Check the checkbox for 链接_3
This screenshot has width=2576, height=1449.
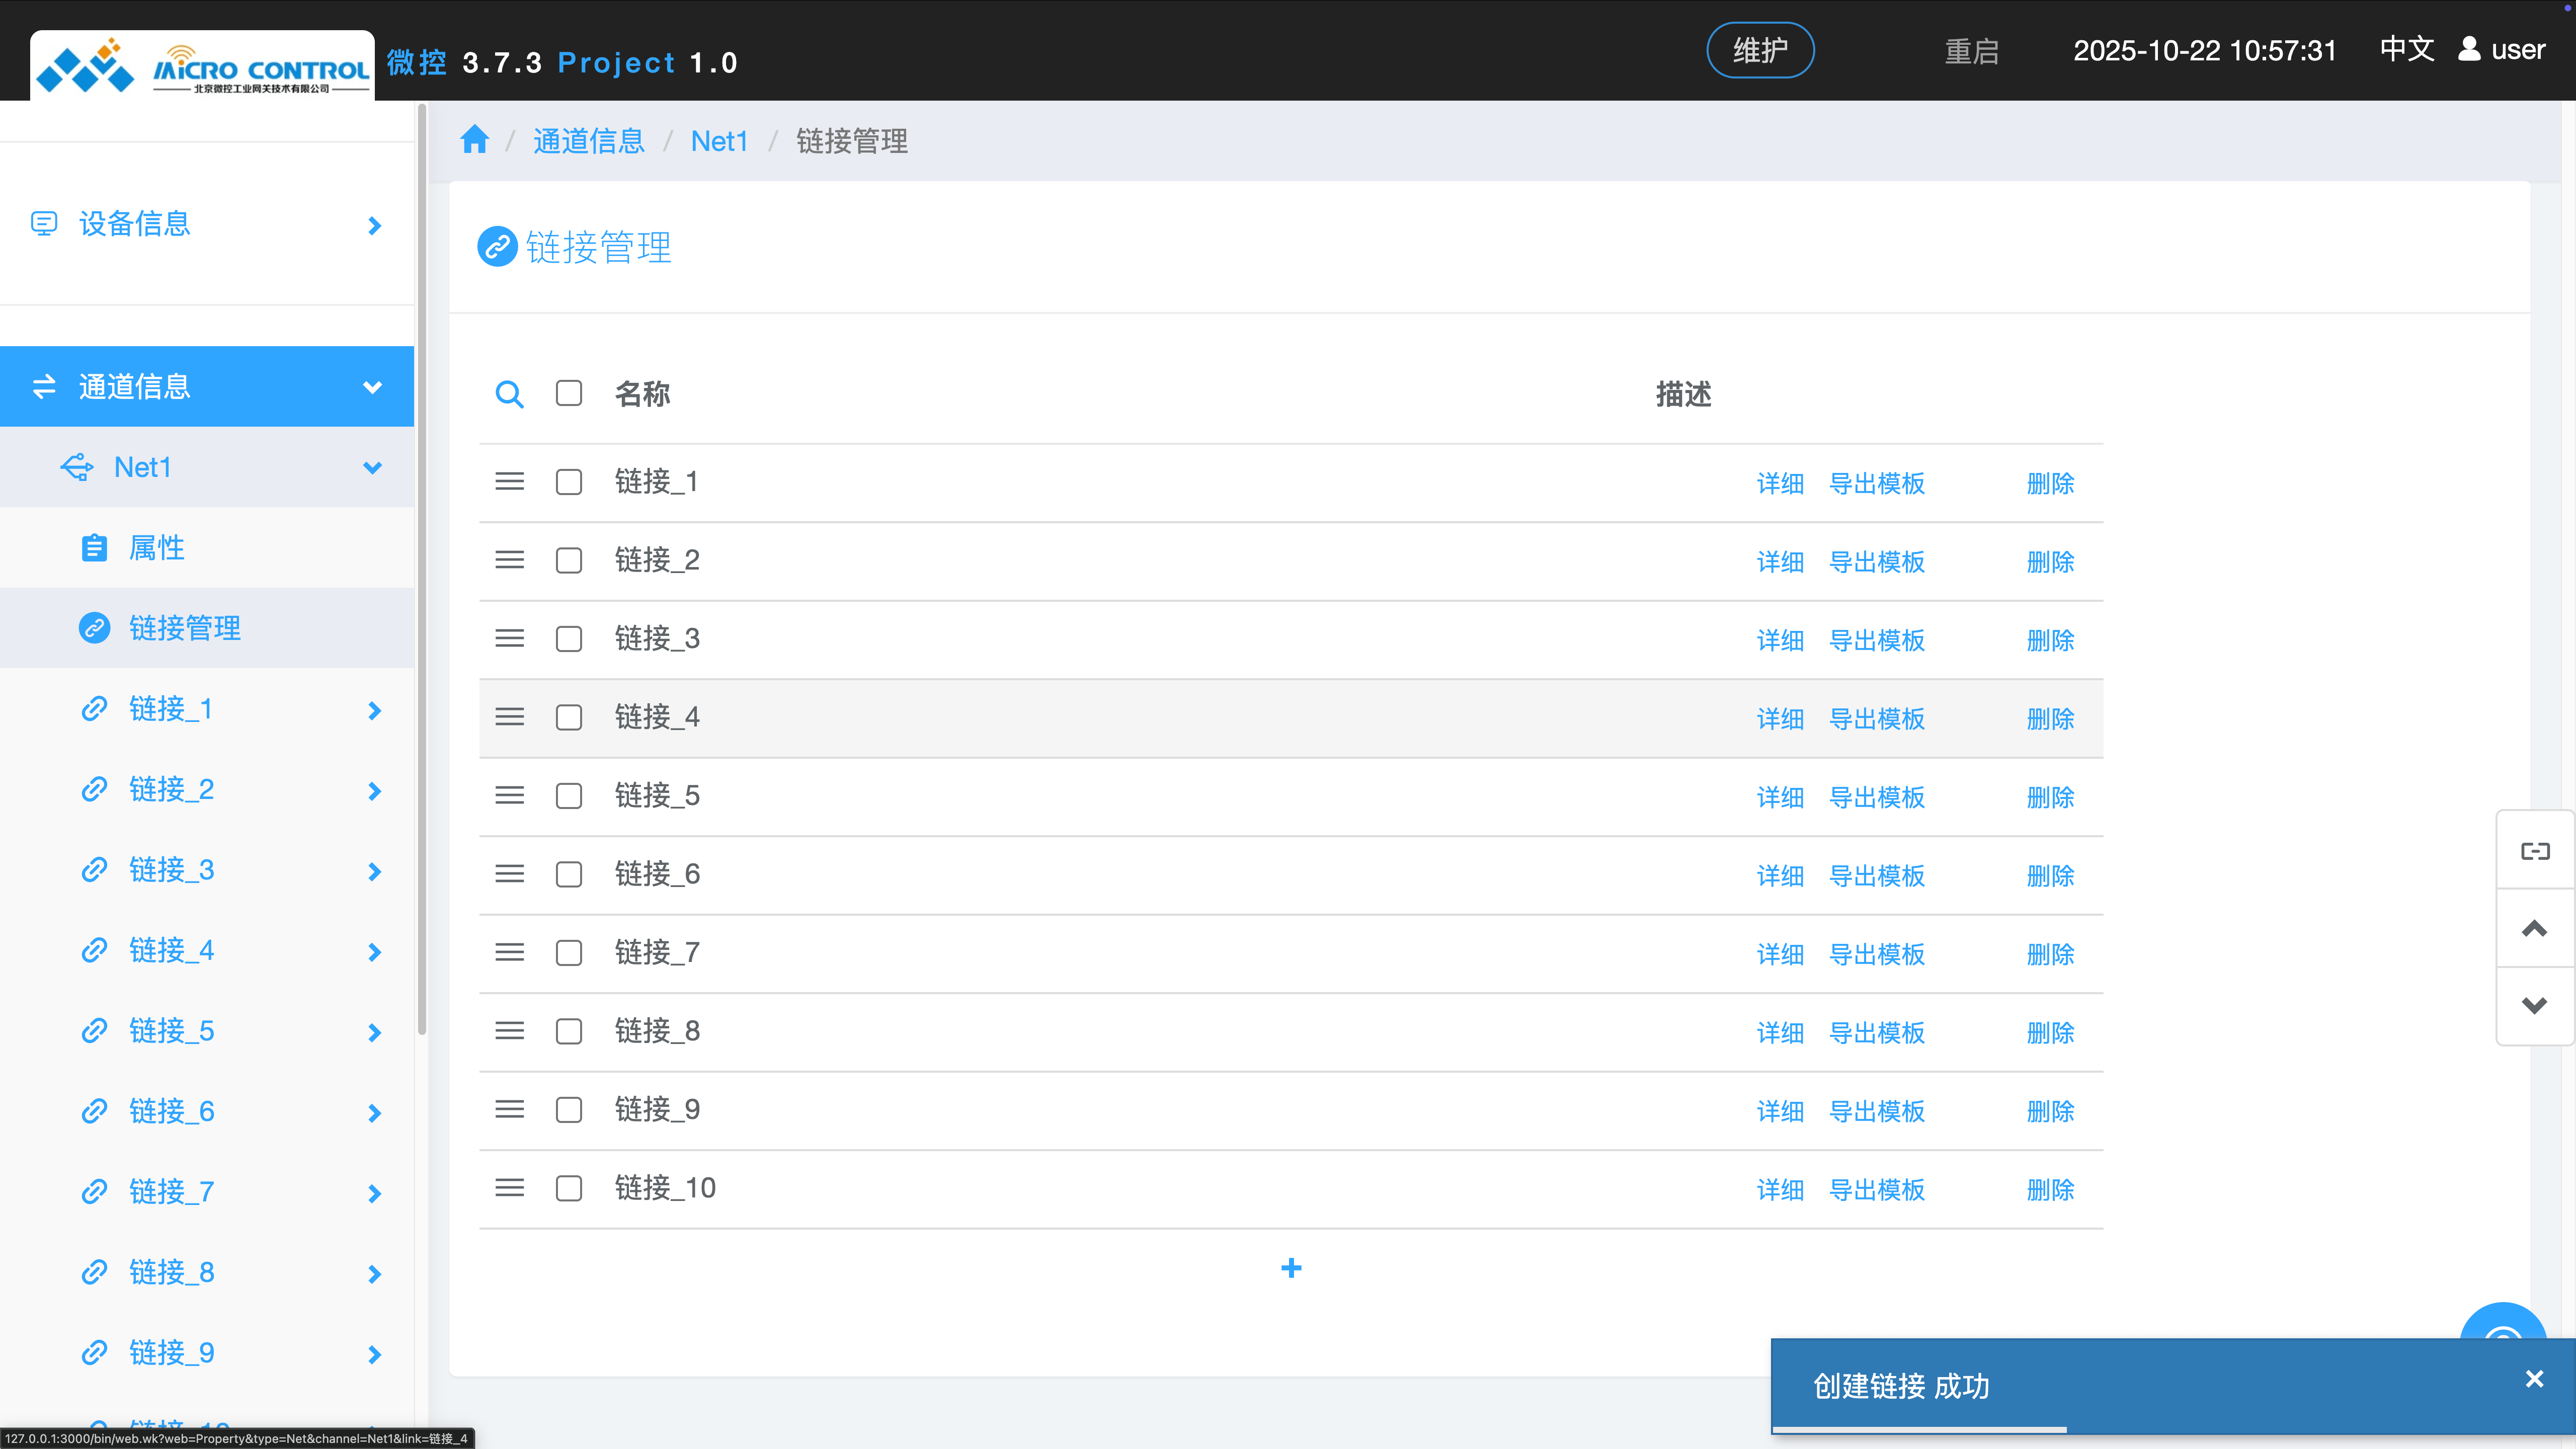pos(569,639)
